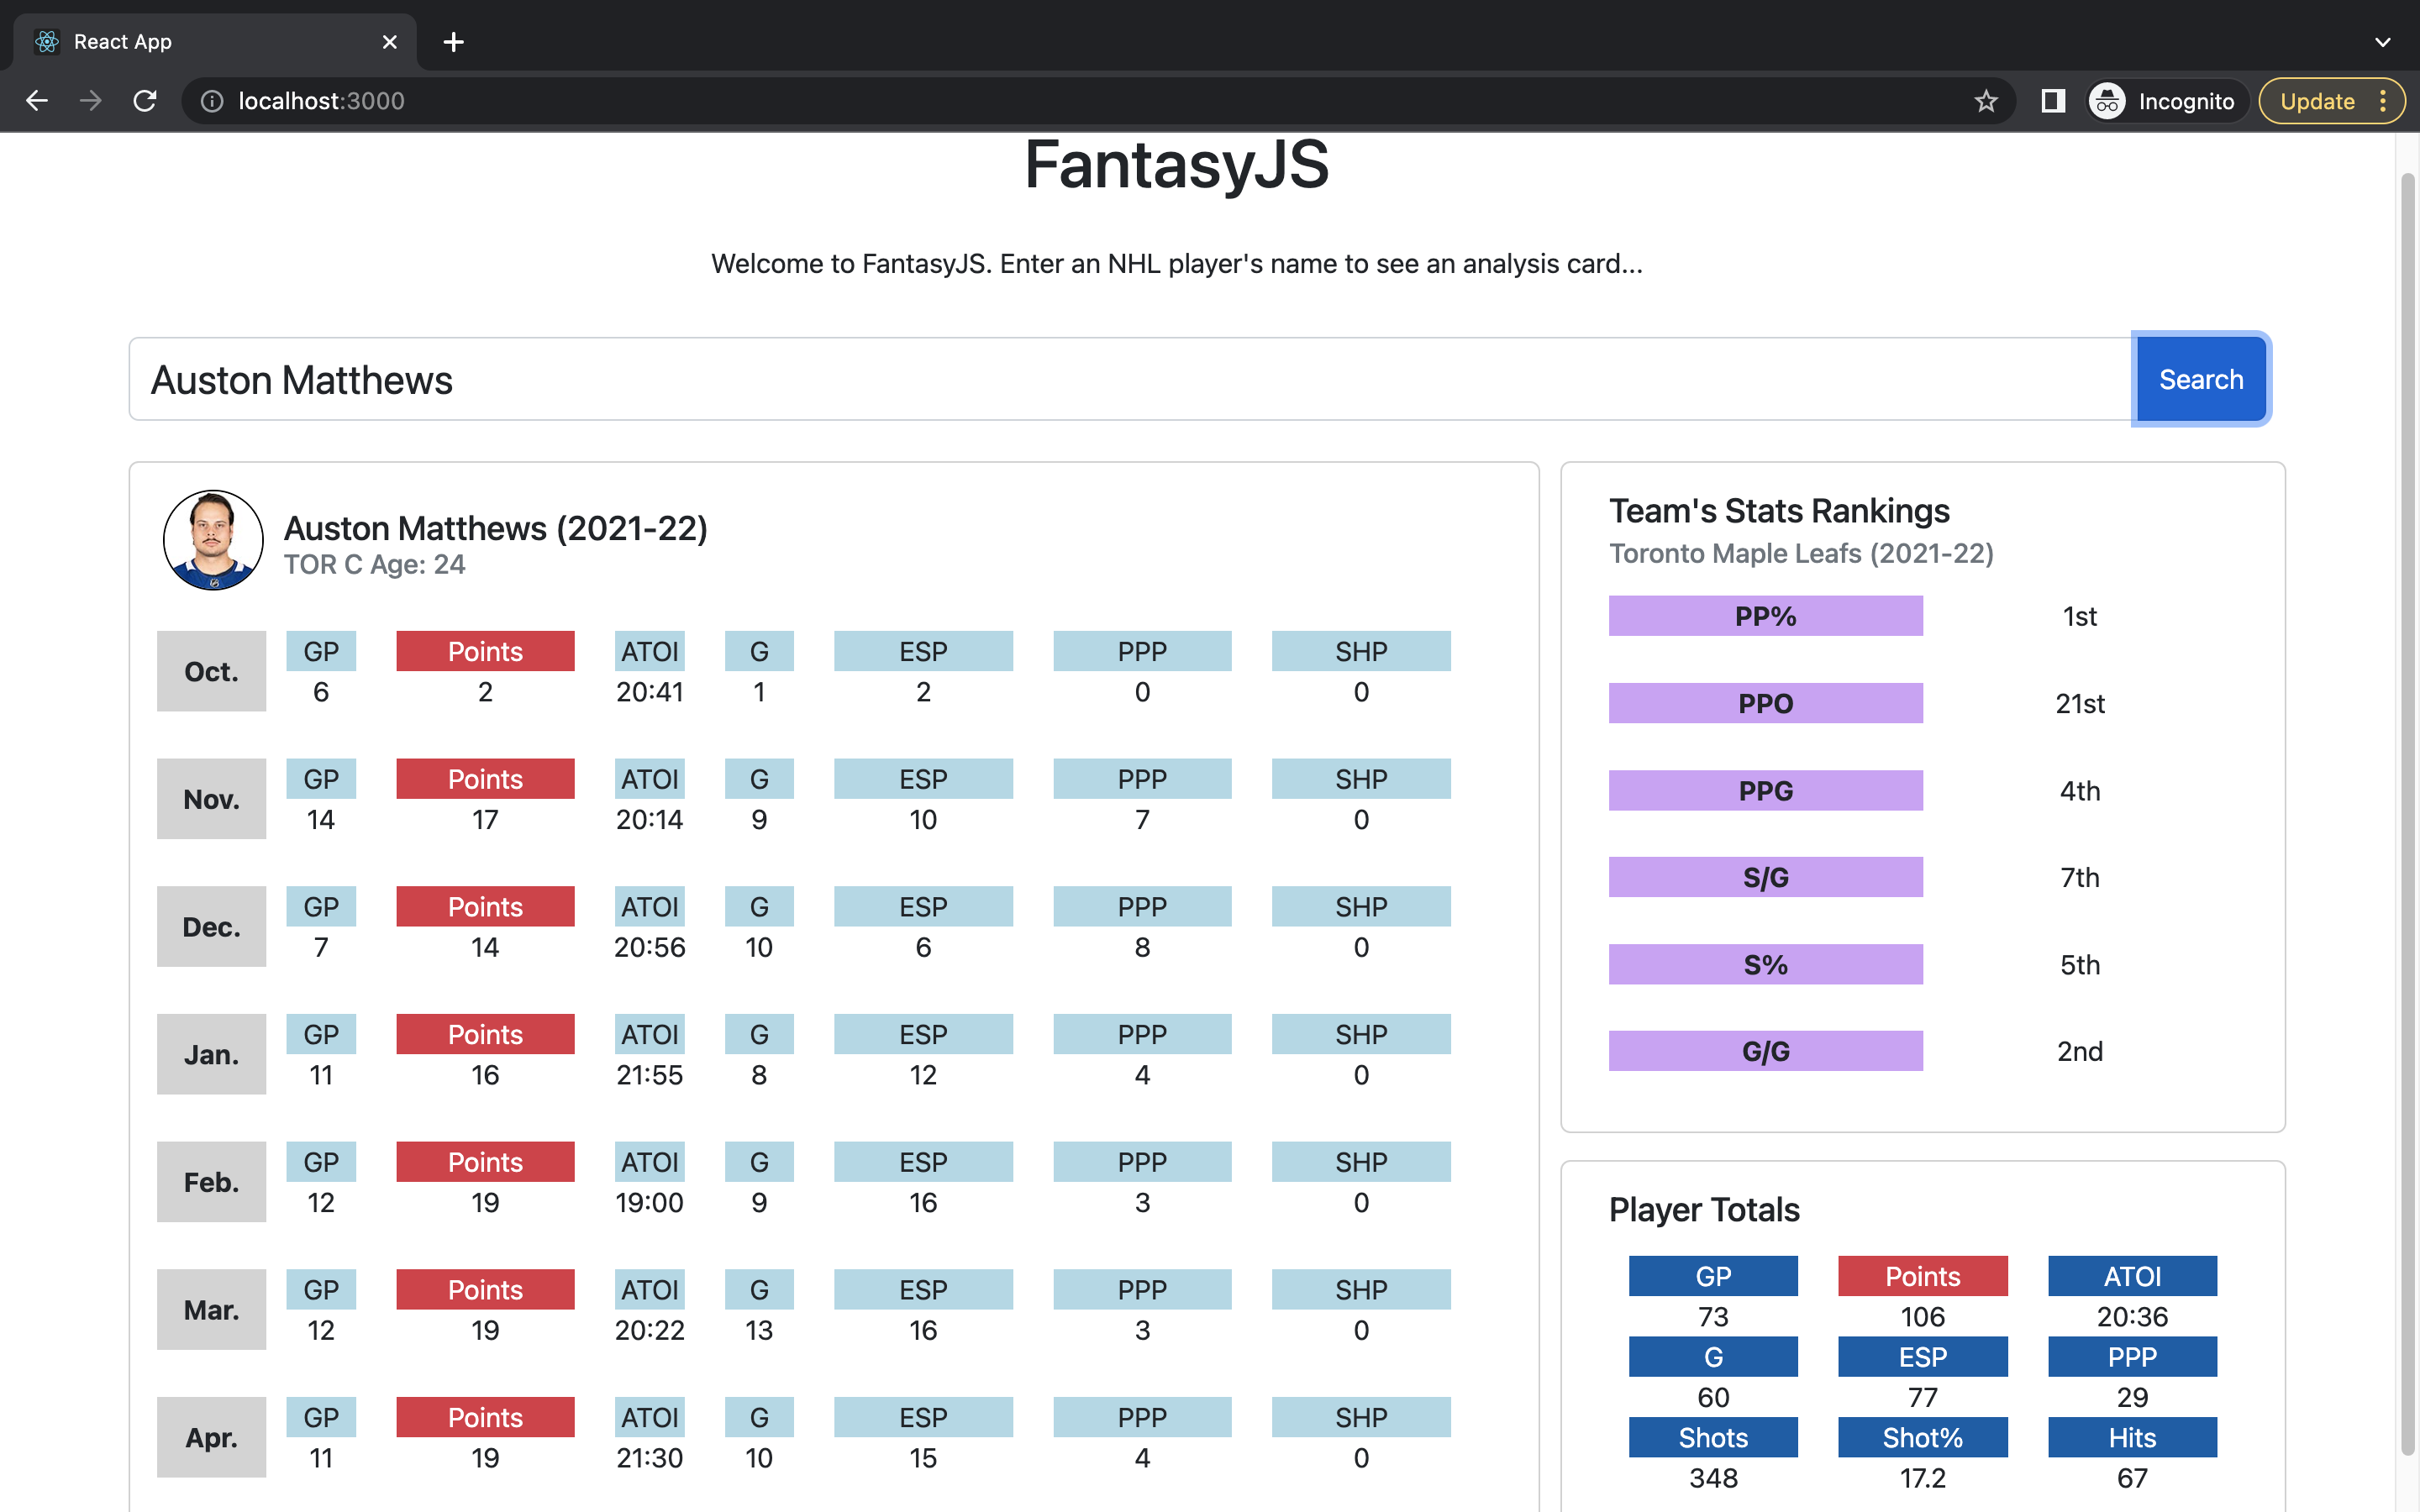Screen dimensions: 2420x1512
Task: Bookmark this page with the star icon
Action: 1986,101
